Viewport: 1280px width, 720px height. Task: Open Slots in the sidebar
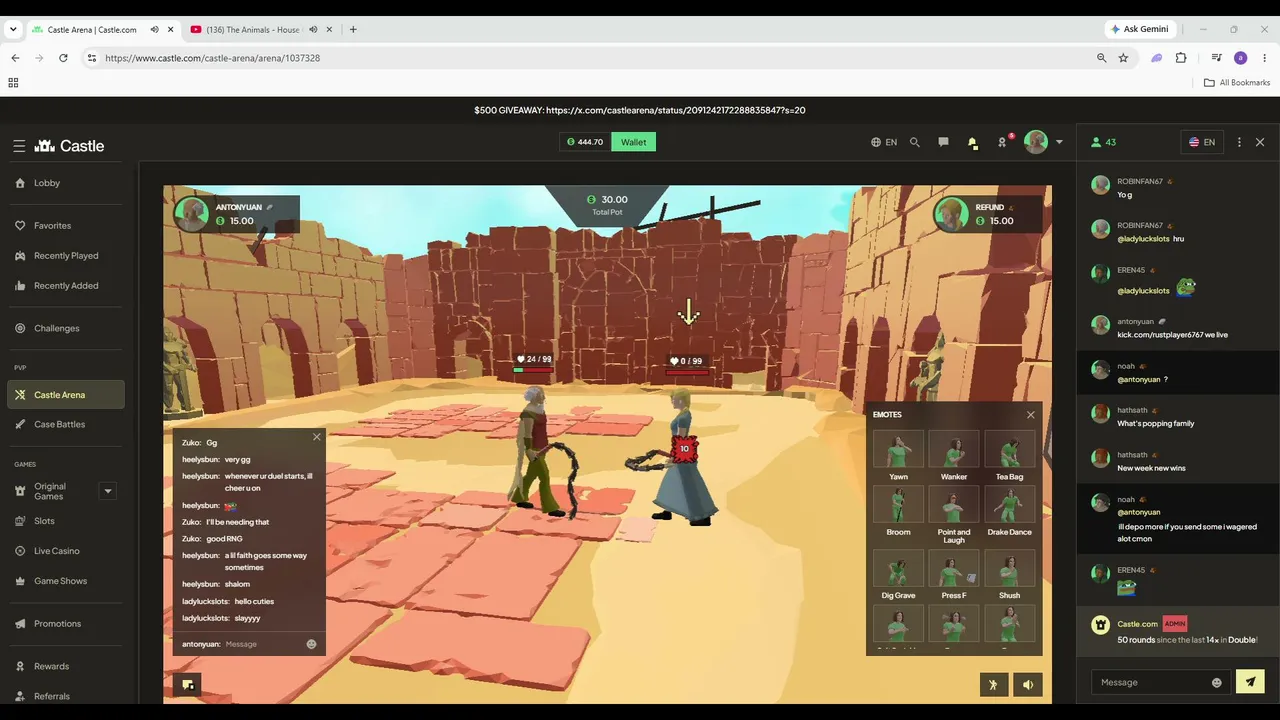click(44, 521)
